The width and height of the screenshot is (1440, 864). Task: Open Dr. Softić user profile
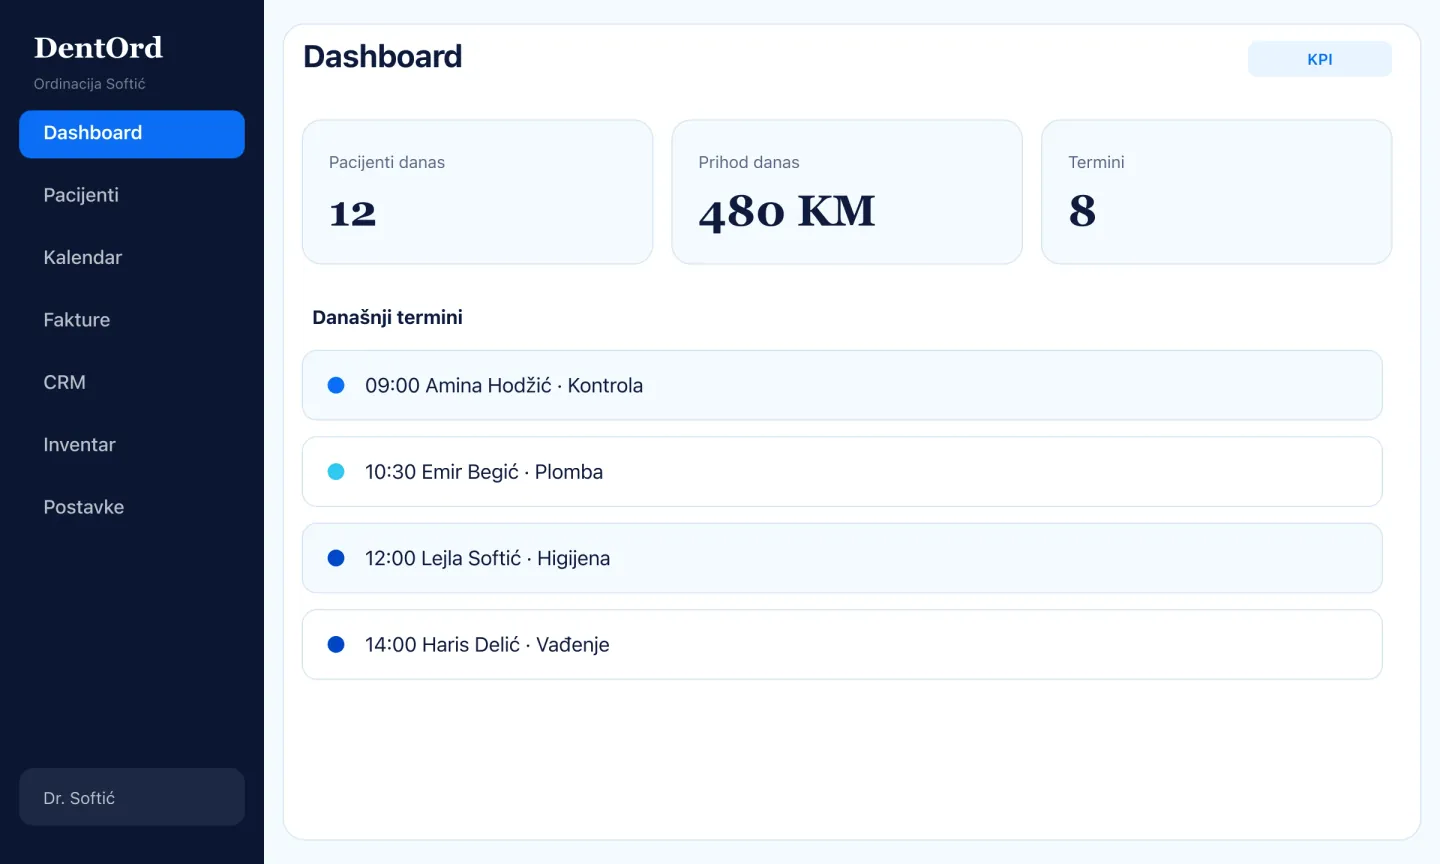[132, 797]
